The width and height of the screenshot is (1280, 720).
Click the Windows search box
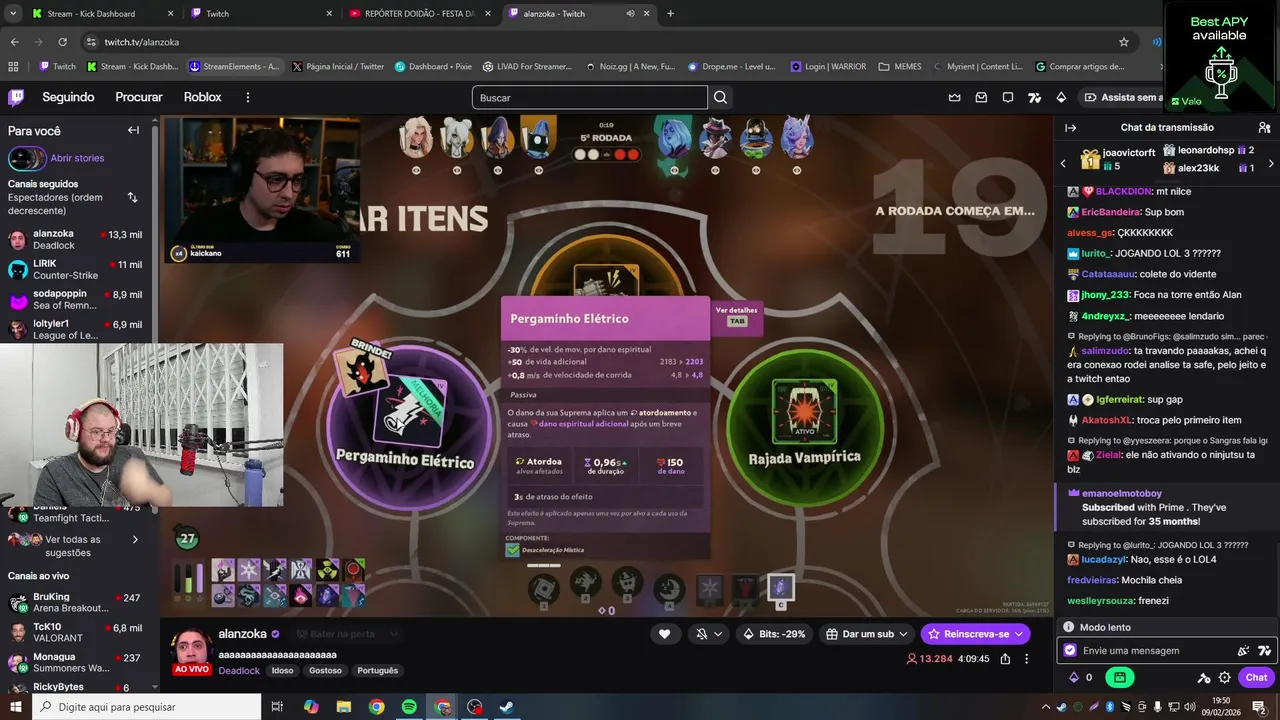click(146, 707)
